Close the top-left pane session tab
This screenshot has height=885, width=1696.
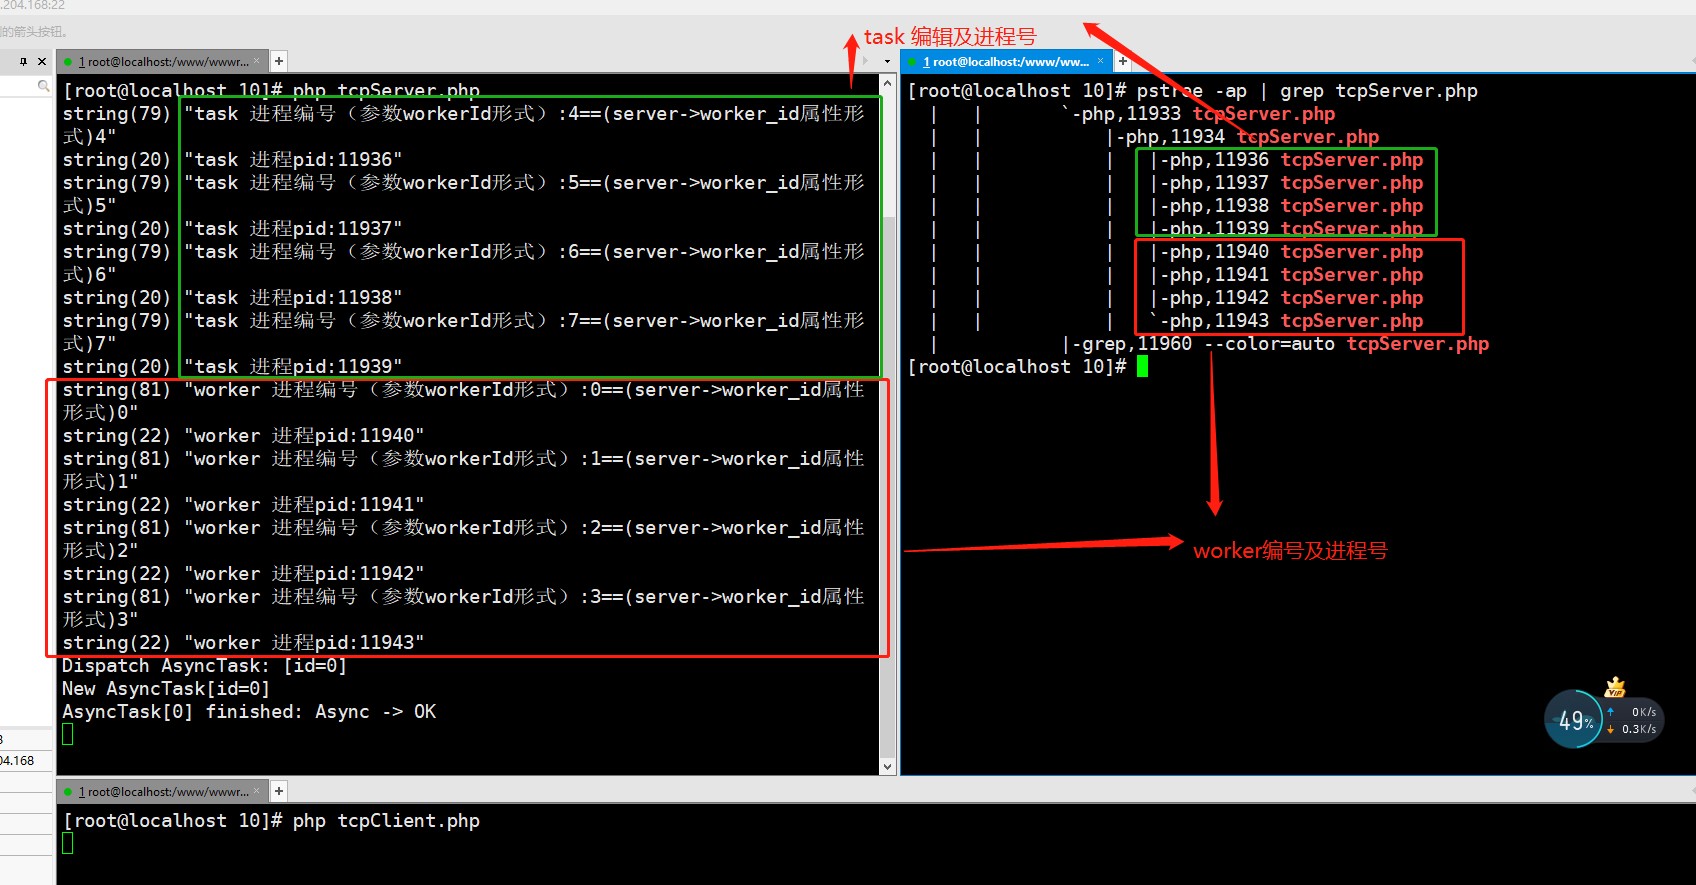[257, 61]
